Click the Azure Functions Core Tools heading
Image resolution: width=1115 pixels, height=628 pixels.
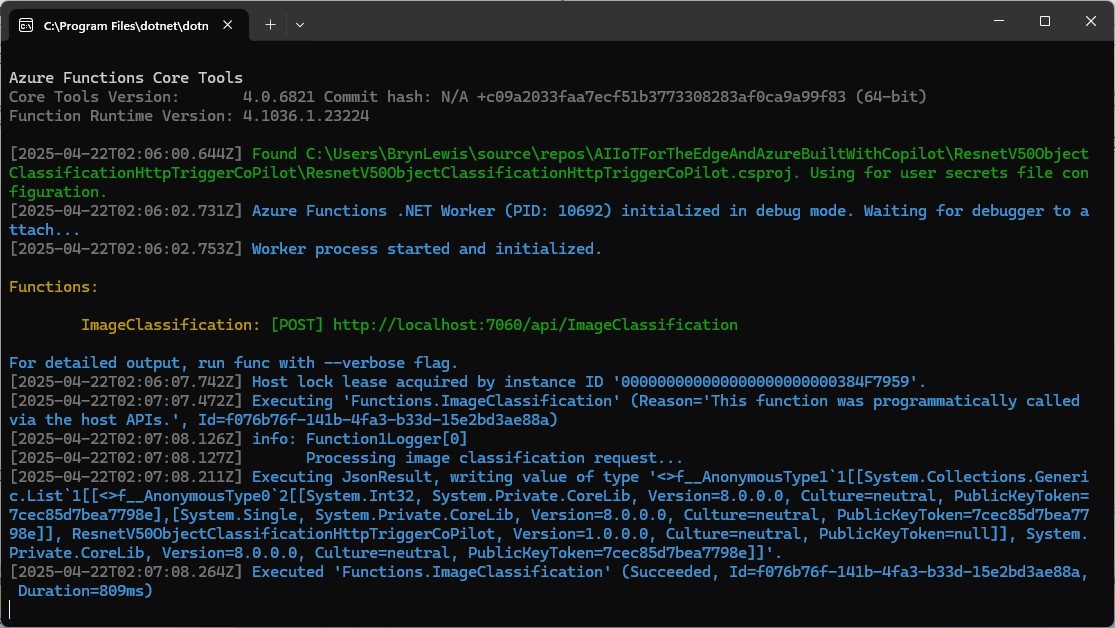click(x=126, y=78)
